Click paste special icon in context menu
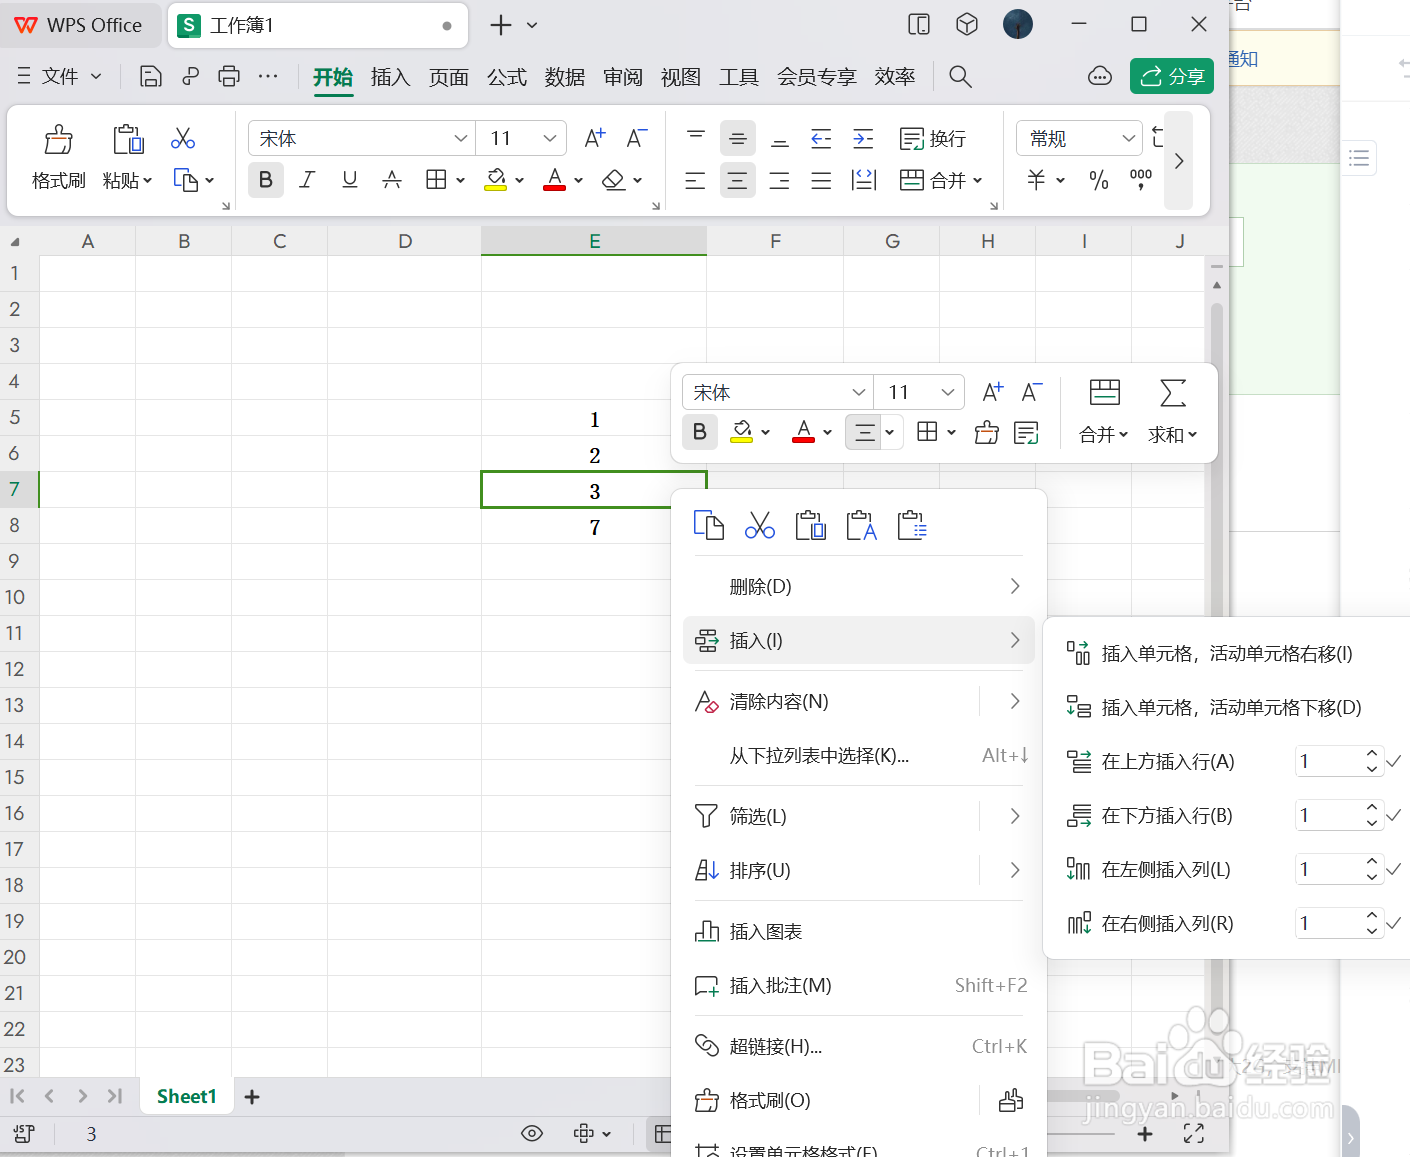This screenshot has width=1410, height=1157. pyautogui.click(x=912, y=525)
